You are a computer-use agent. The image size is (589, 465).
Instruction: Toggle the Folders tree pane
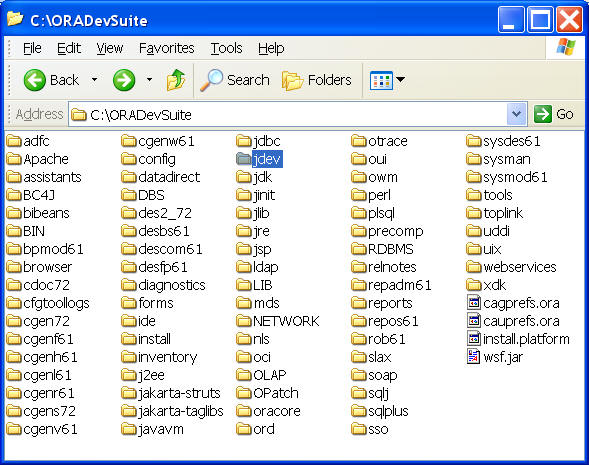[316, 80]
